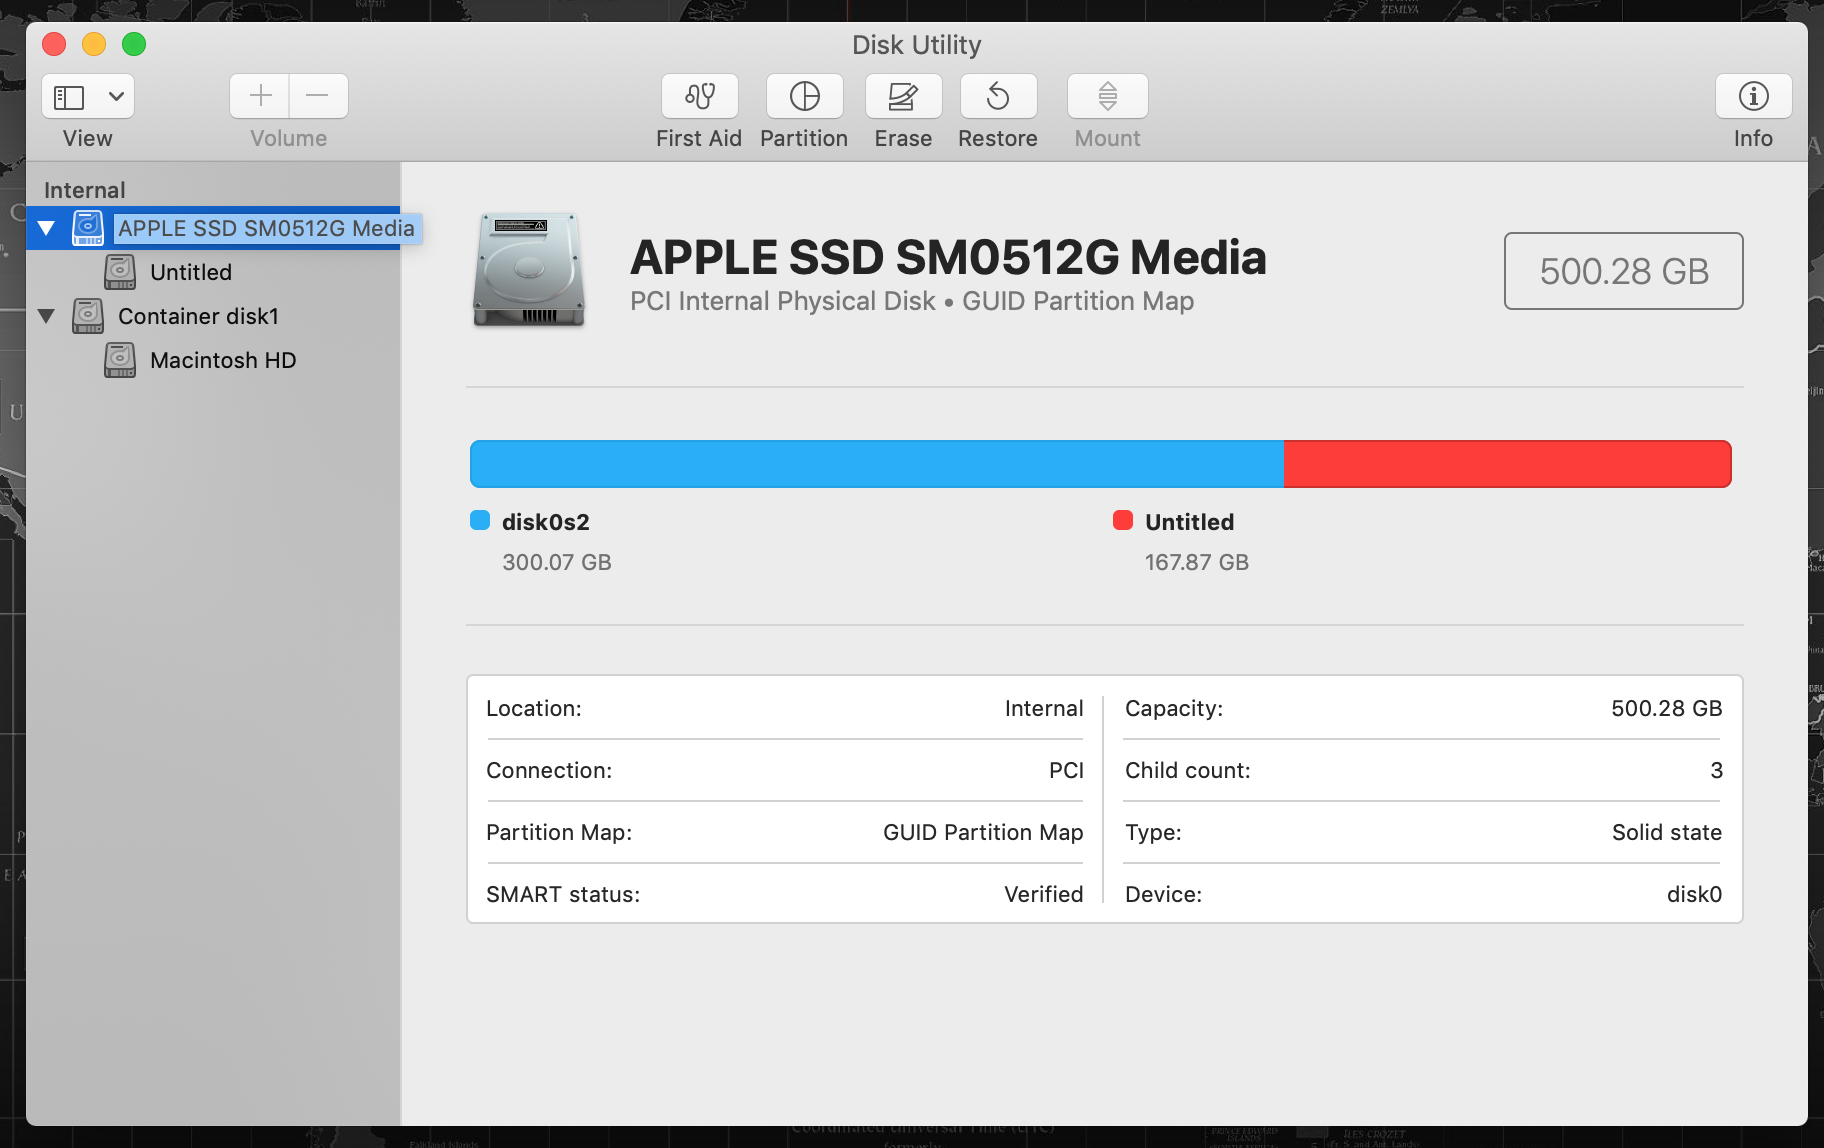Remove volume with minus button

[x=318, y=96]
